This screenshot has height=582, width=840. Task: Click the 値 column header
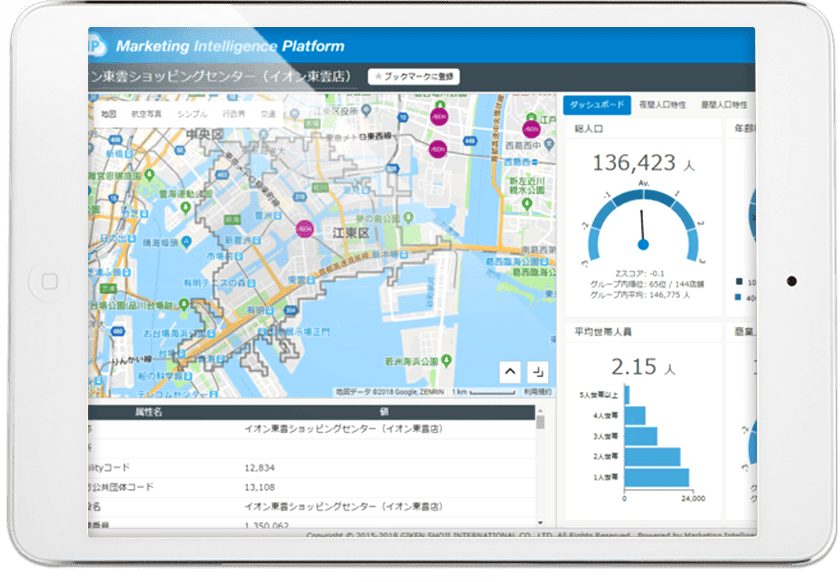coord(384,412)
